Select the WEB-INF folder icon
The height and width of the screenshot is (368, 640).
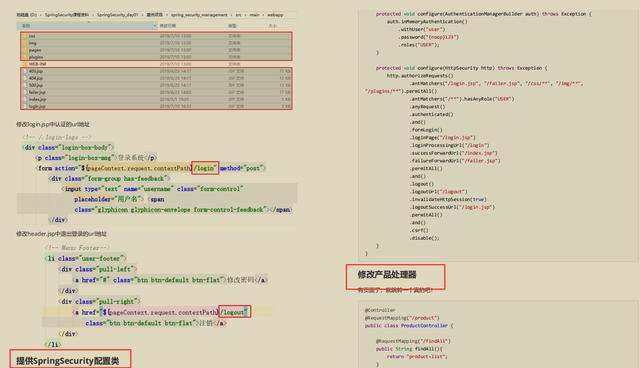(25, 64)
